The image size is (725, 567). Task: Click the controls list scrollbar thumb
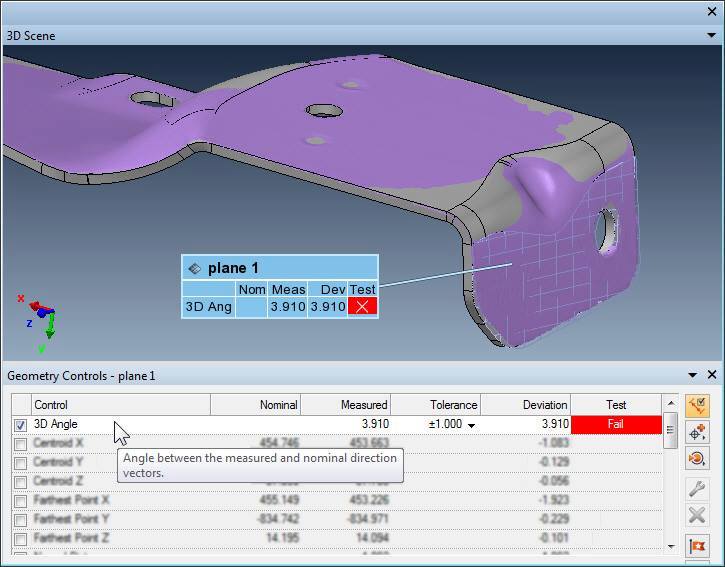click(670, 430)
